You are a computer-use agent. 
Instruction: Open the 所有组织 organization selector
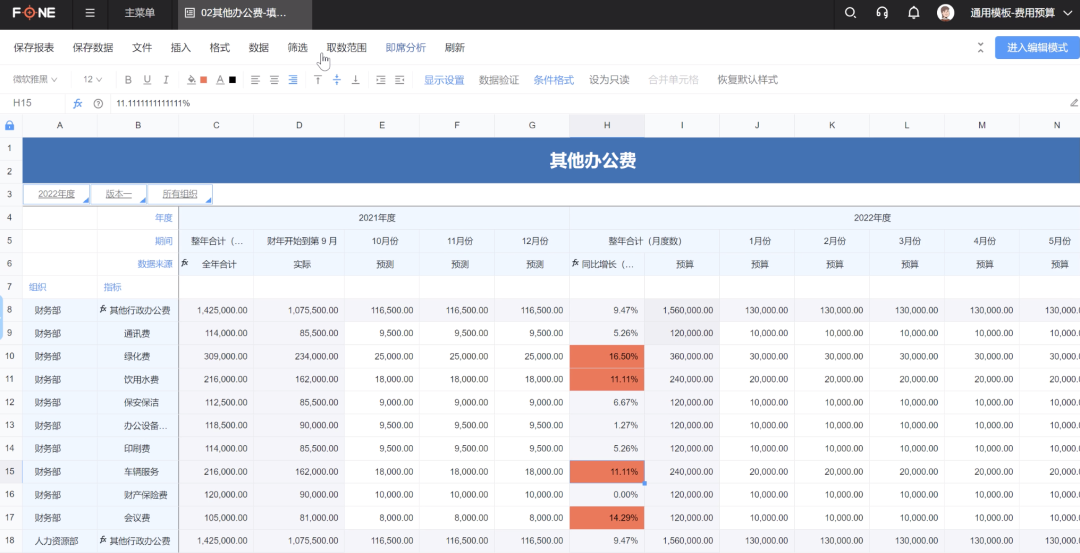point(180,194)
